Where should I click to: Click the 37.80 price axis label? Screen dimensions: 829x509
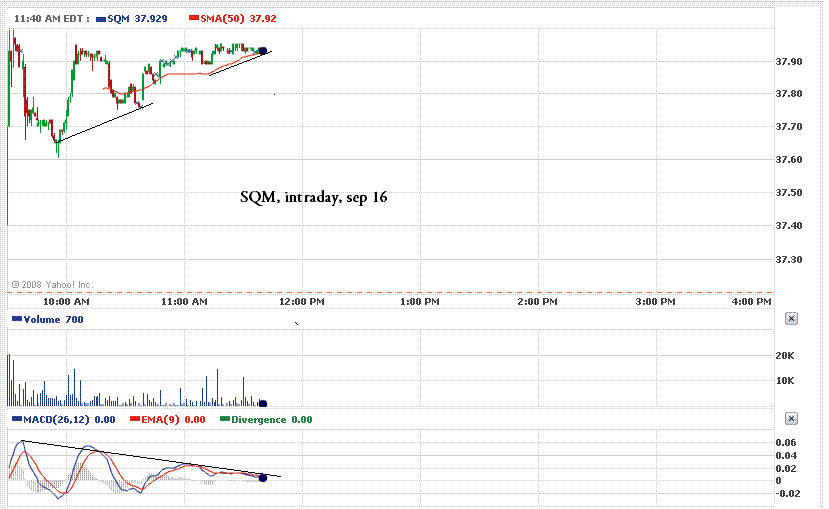point(789,94)
